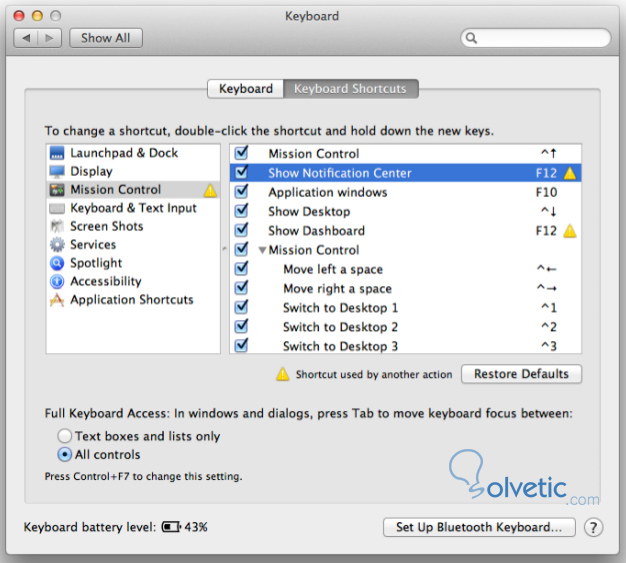Click Restore Defaults
Image resolution: width=626 pixels, height=563 pixels.
coord(521,374)
